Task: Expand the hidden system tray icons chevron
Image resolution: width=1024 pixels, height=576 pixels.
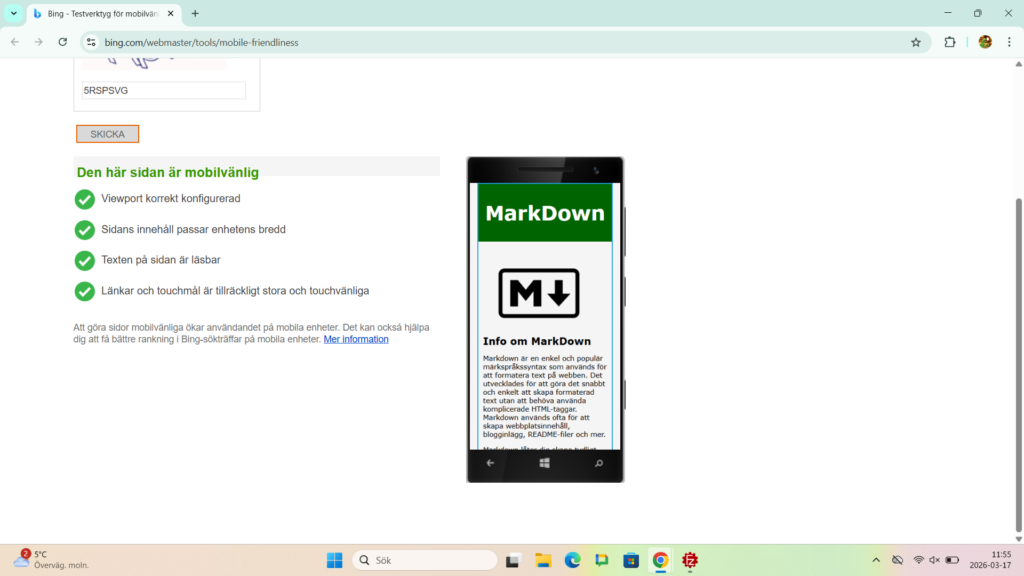Action: pyautogui.click(x=876, y=560)
